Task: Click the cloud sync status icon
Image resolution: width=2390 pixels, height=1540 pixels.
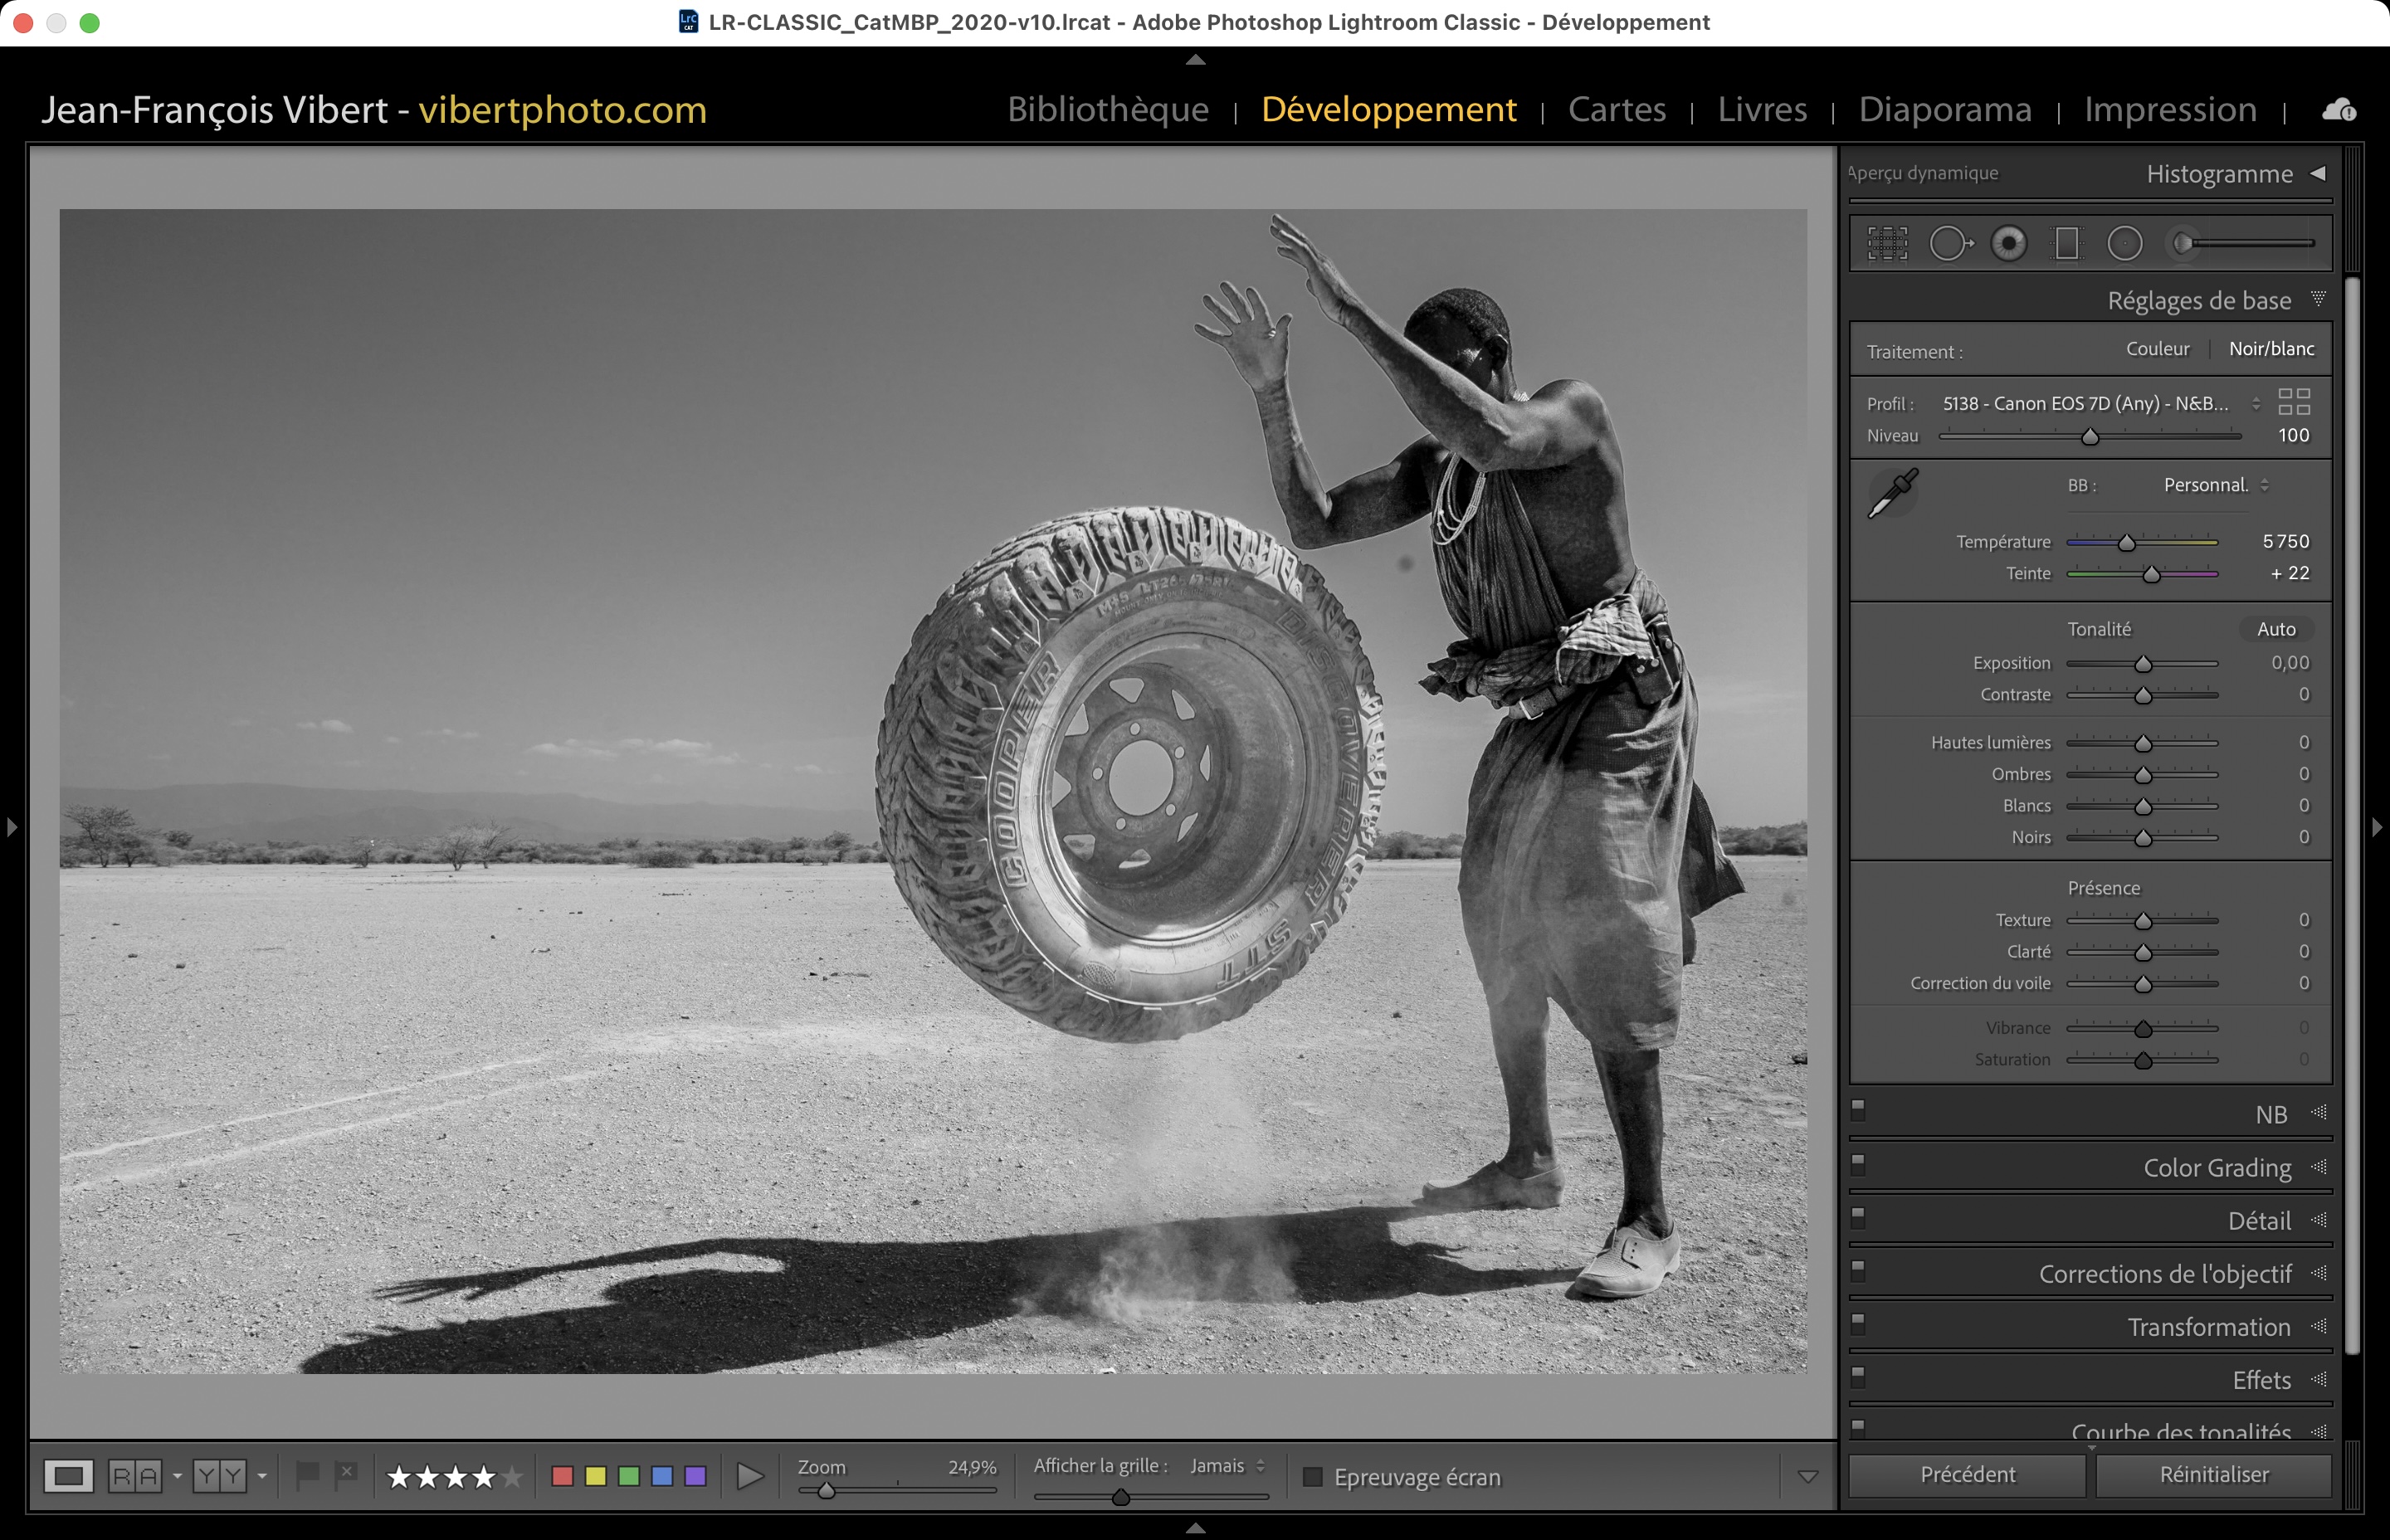Action: (x=2338, y=110)
